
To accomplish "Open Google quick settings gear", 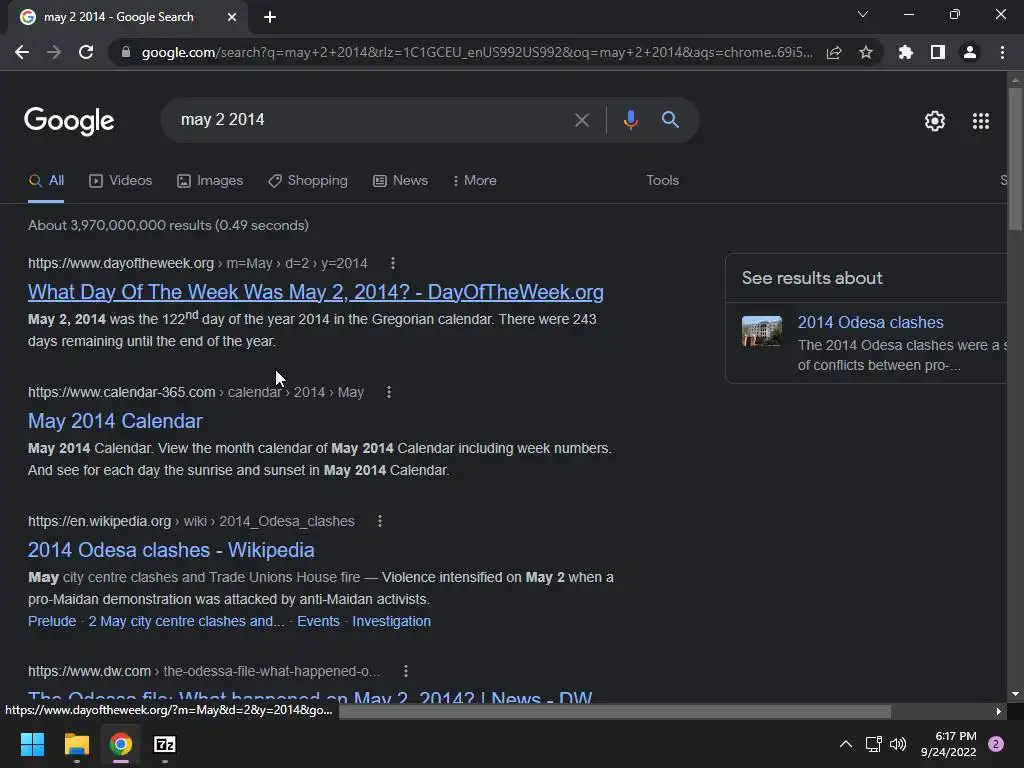I will click(x=935, y=121).
